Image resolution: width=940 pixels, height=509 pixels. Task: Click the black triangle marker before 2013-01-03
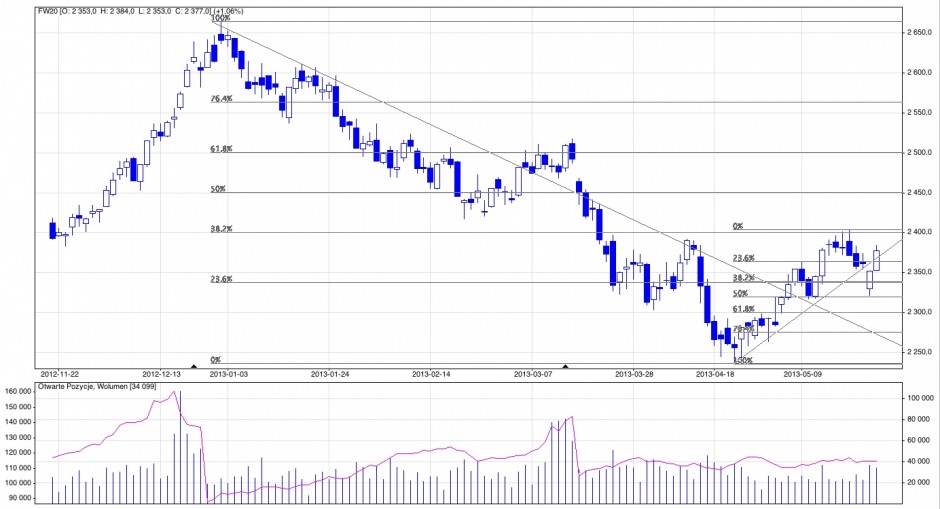(193, 368)
